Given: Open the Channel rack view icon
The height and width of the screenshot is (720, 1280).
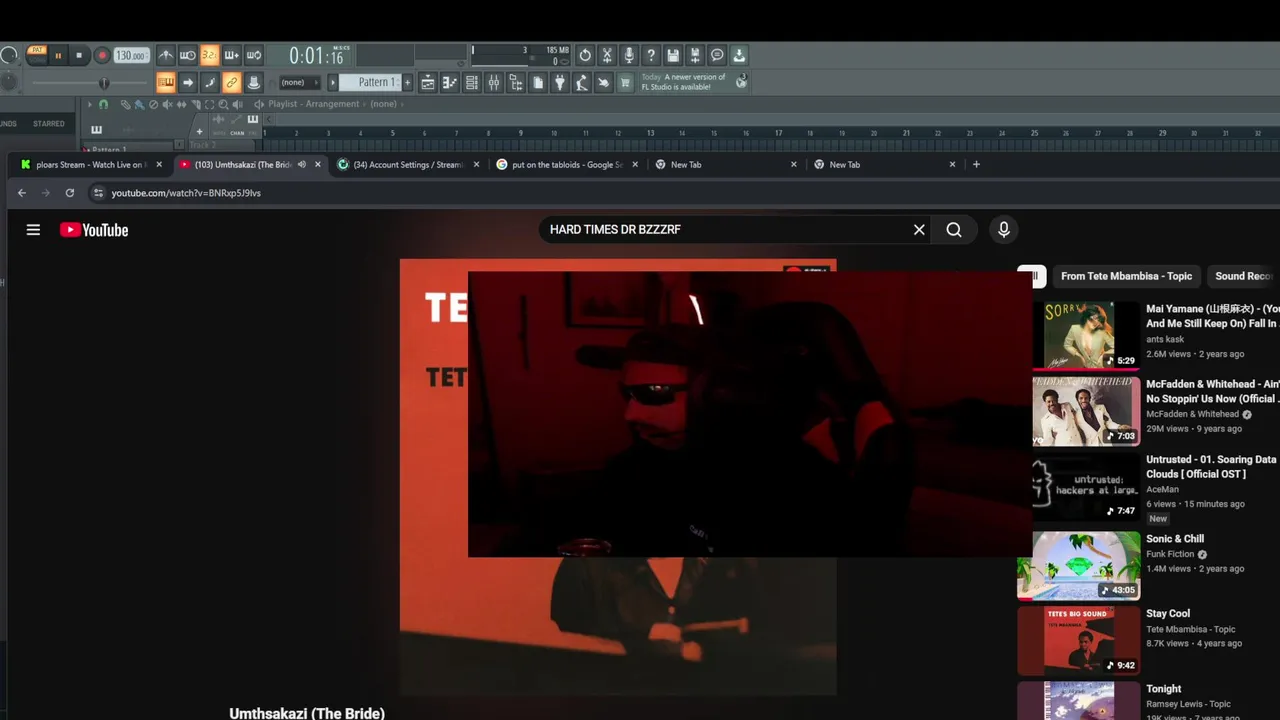Looking at the screenshot, I should coord(472,83).
